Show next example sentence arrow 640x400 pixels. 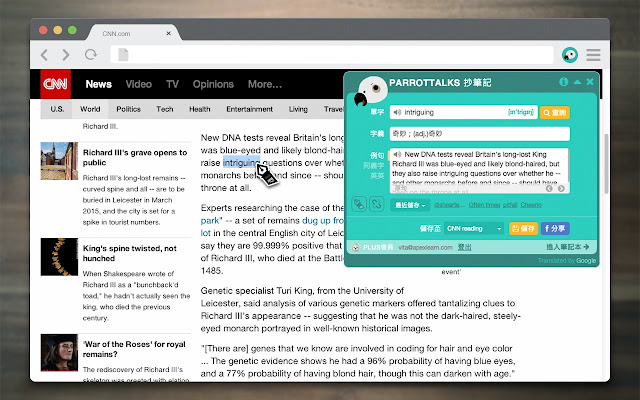click(561, 188)
